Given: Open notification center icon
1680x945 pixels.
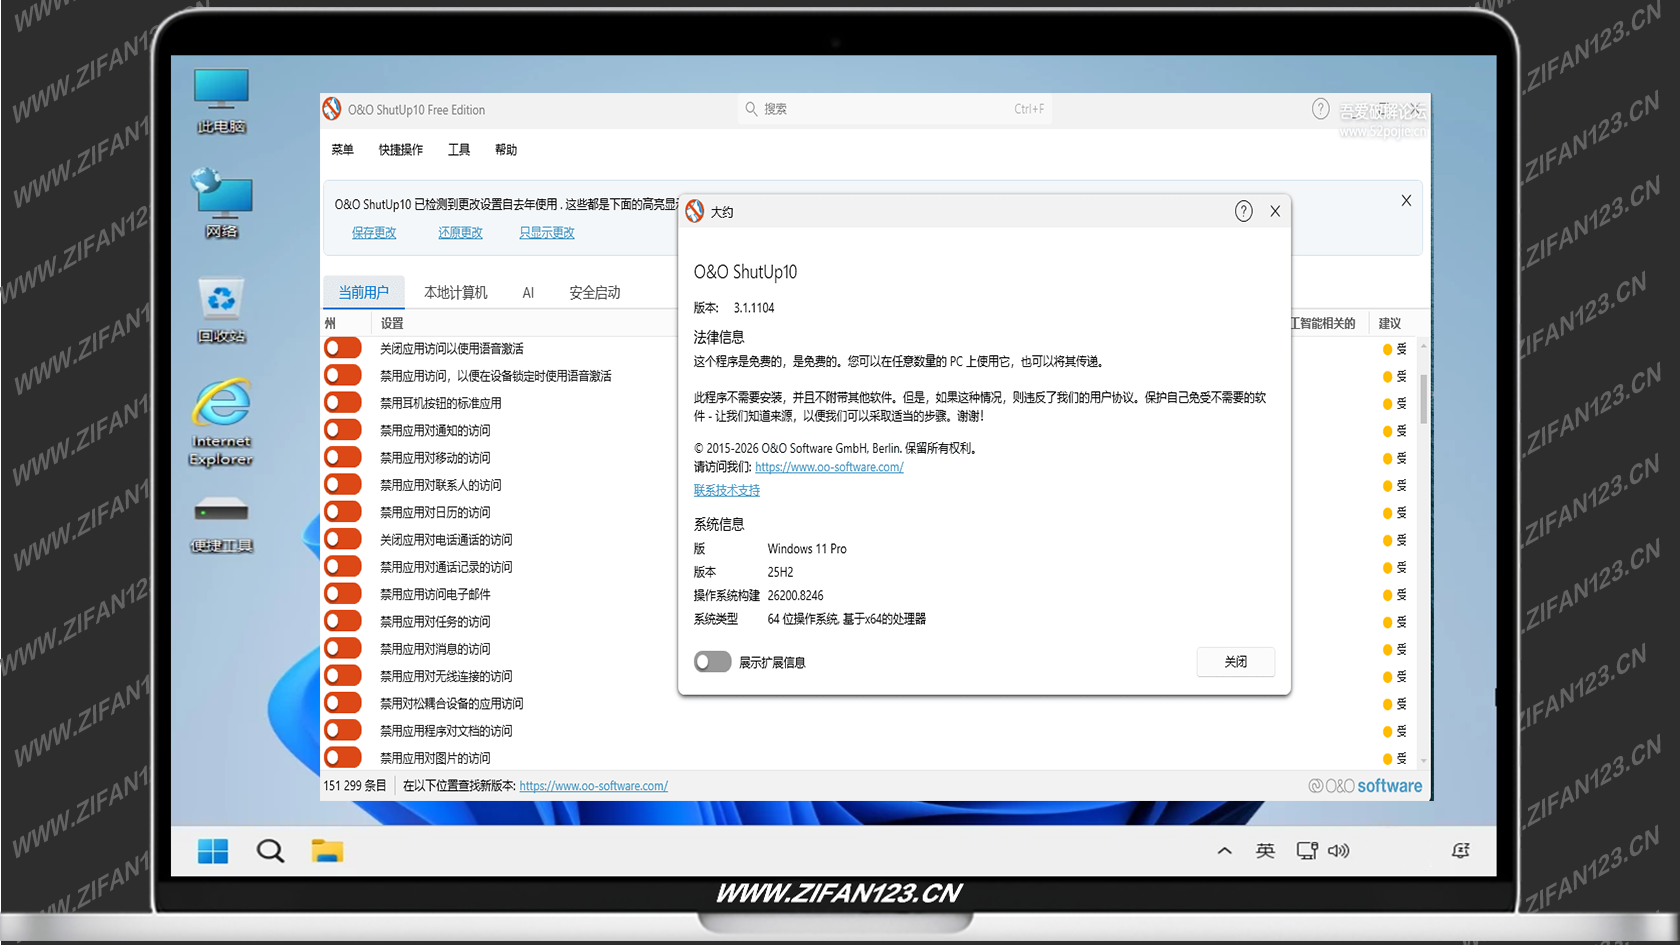Looking at the screenshot, I should coord(1461,851).
